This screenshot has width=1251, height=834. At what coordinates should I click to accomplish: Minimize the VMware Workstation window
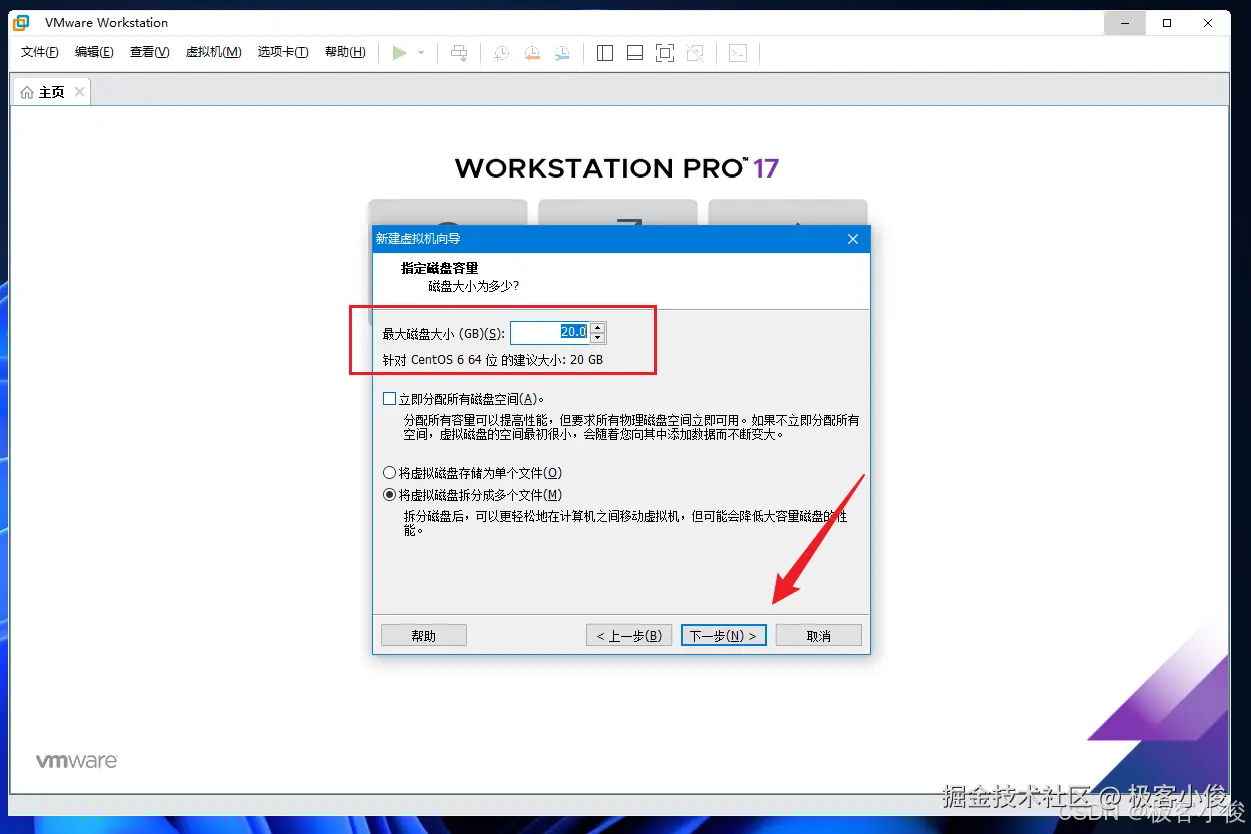[x=1125, y=22]
